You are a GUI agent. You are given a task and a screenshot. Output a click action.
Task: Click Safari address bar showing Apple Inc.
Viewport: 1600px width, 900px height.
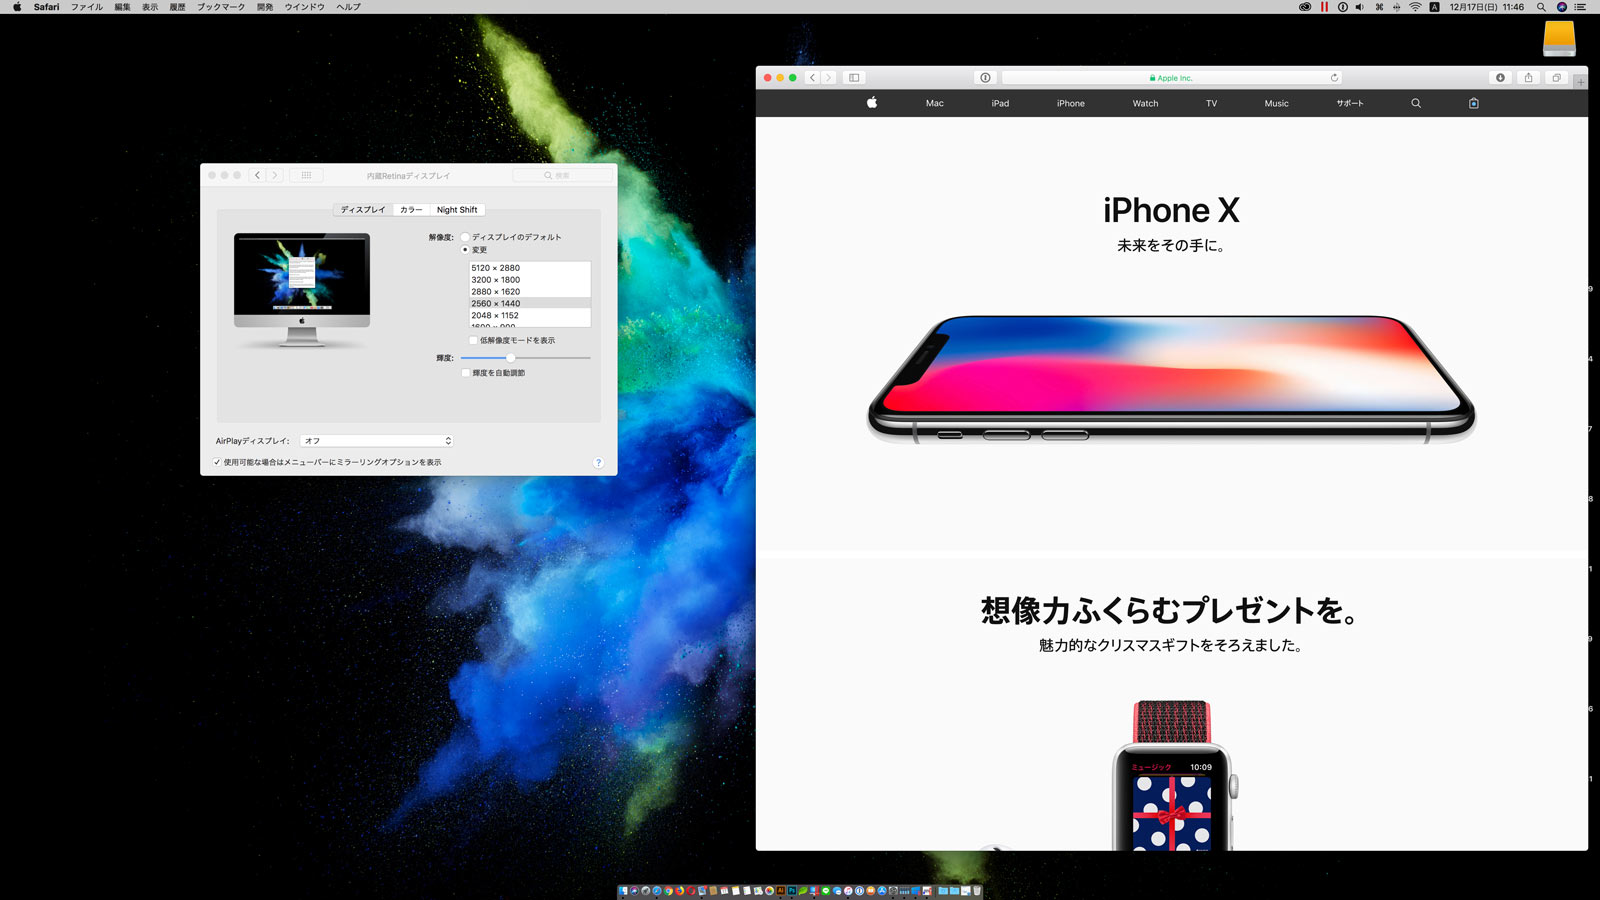coord(1171,77)
